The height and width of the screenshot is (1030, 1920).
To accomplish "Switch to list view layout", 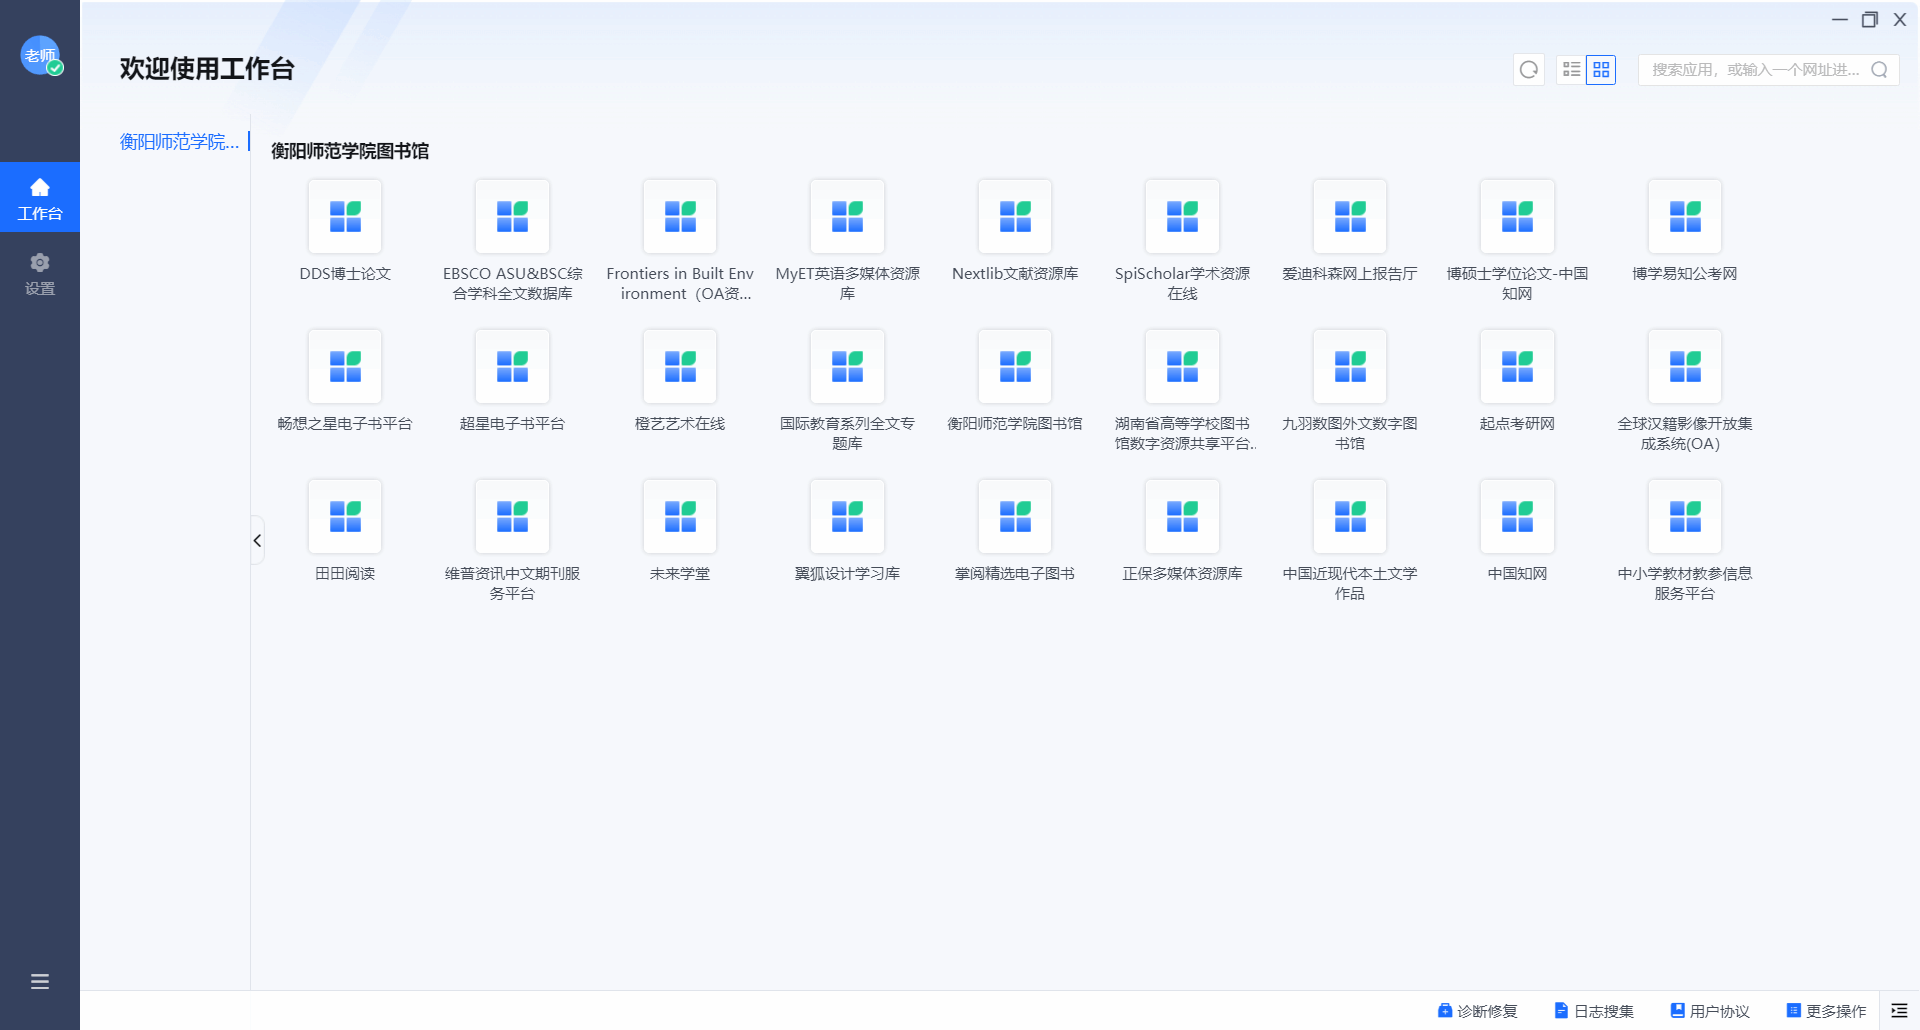I will pos(1572,69).
